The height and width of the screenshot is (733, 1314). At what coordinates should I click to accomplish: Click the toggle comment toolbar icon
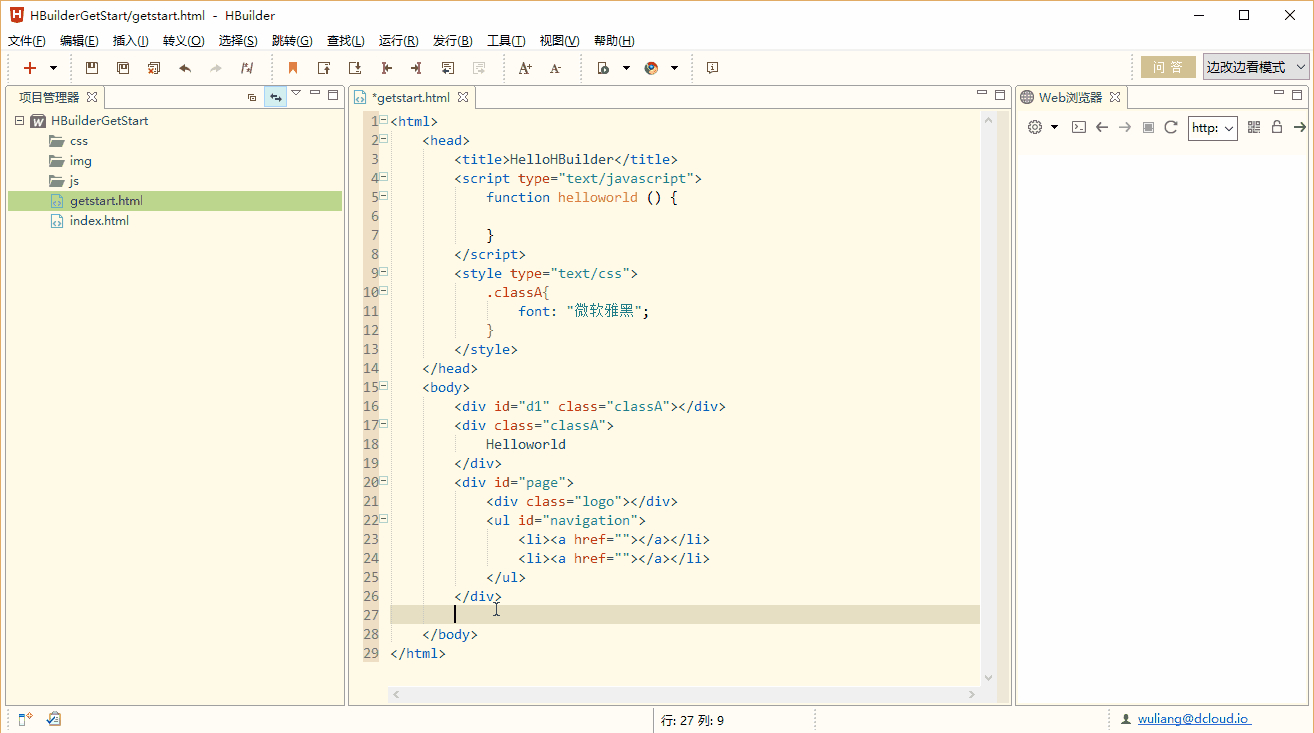448,68
